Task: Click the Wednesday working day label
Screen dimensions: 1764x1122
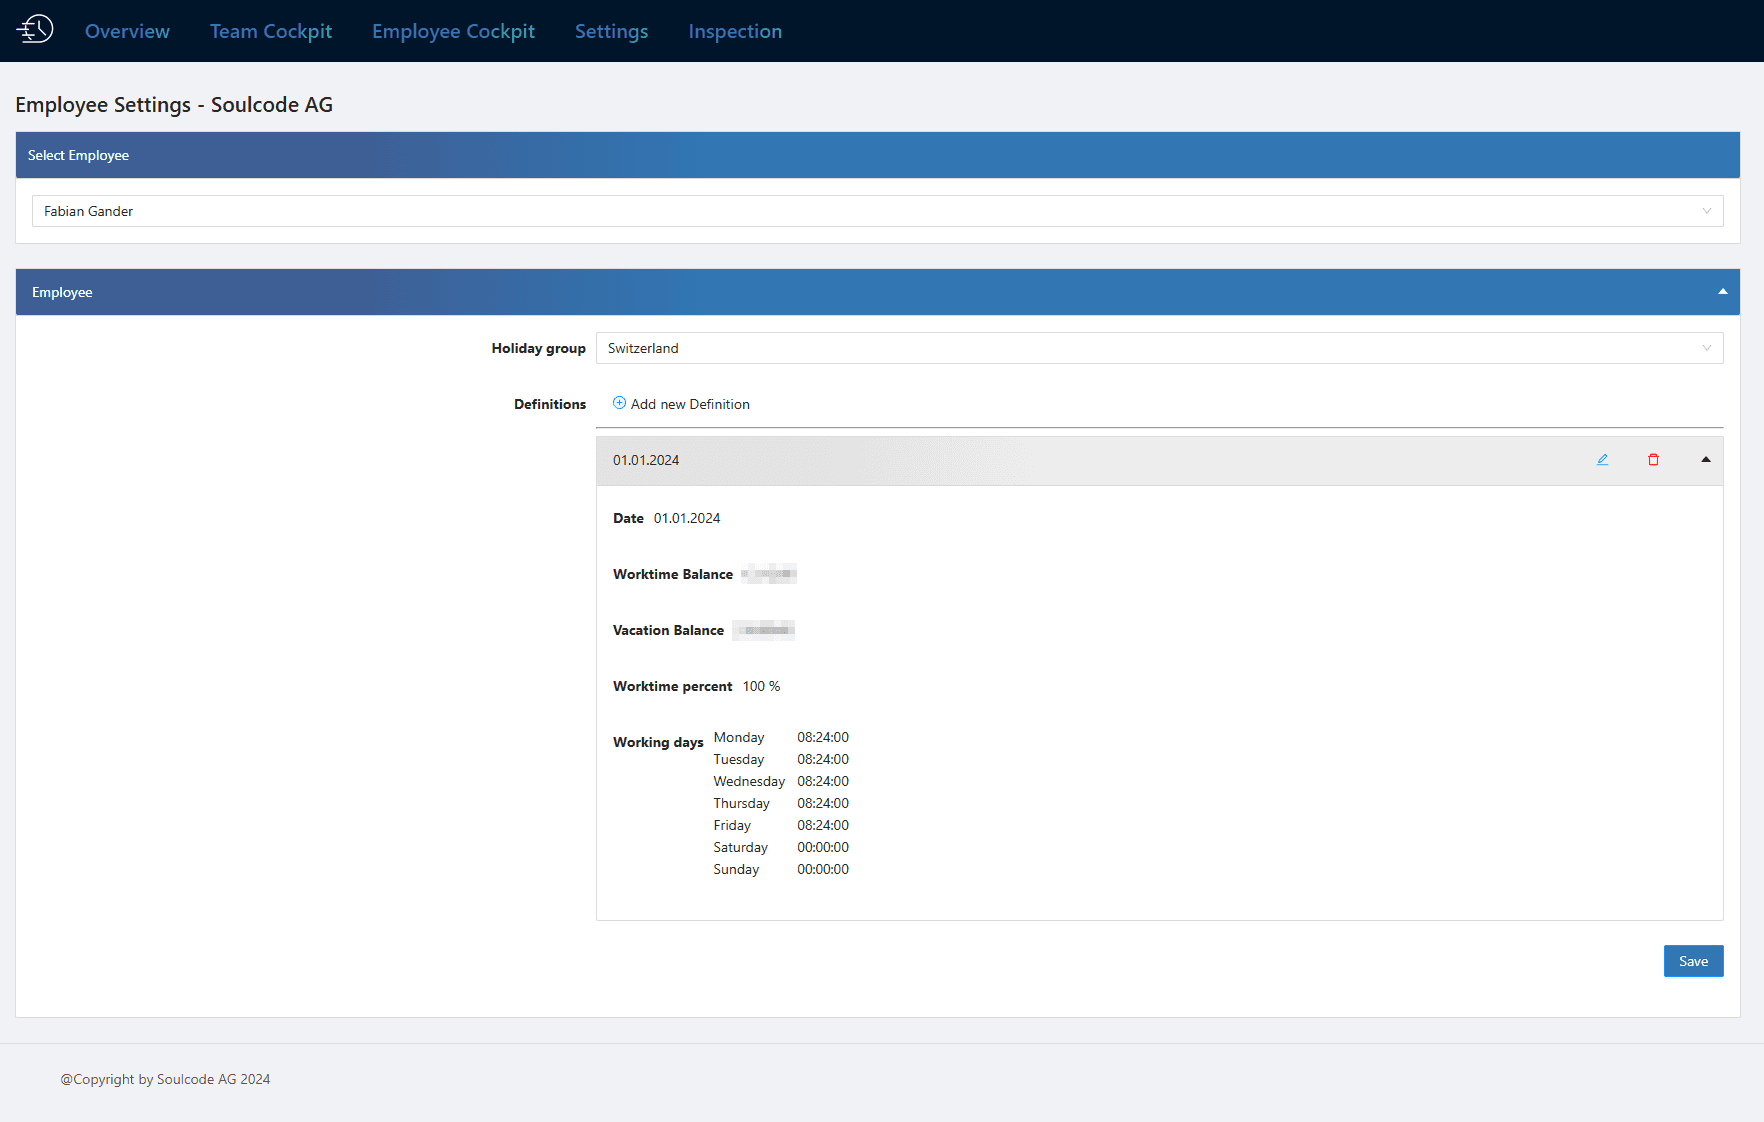Action: pos(749,781)
